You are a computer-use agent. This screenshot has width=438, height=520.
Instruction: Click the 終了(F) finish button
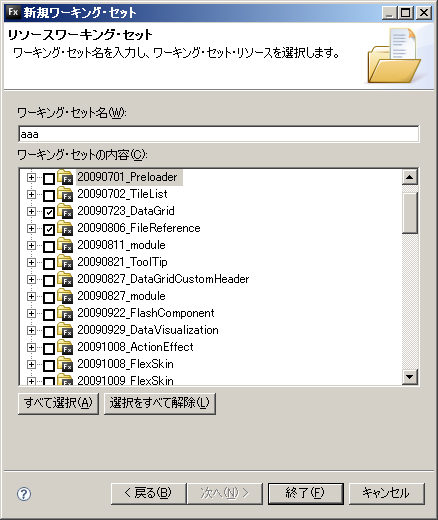(x=306, y=493)
